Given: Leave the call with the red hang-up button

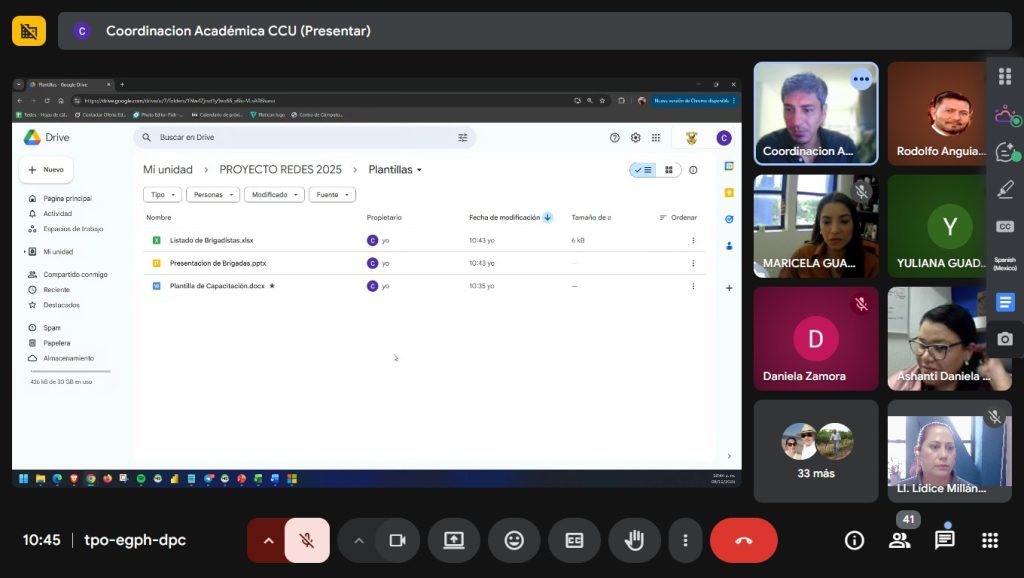Looking at the screenshot, I should pyautogui.click(x=743, y=540).
